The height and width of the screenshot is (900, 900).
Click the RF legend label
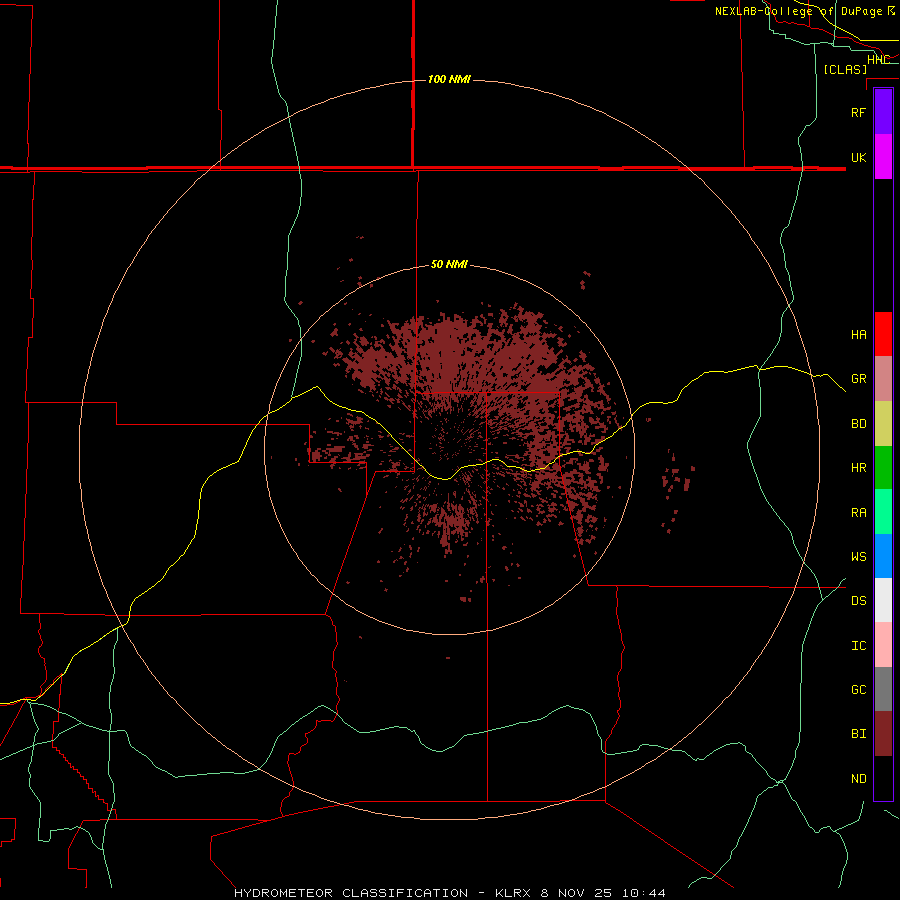[858, 112]
